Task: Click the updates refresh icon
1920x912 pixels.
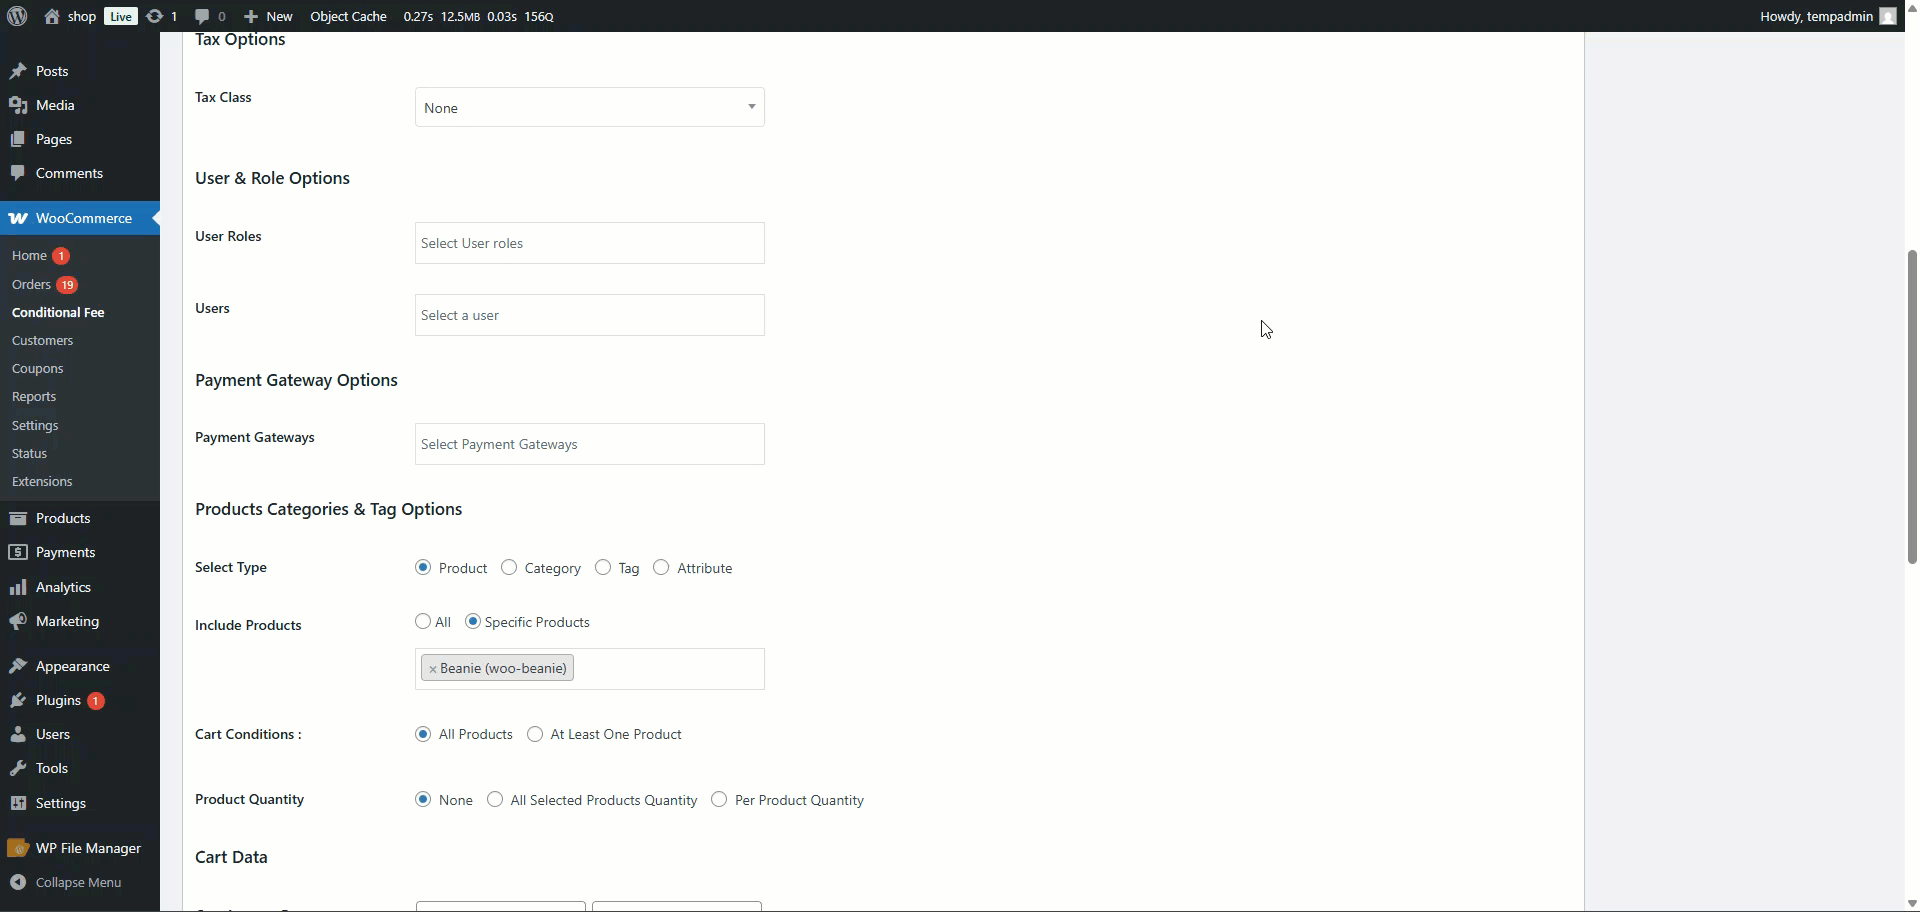Action: point(154,16)
